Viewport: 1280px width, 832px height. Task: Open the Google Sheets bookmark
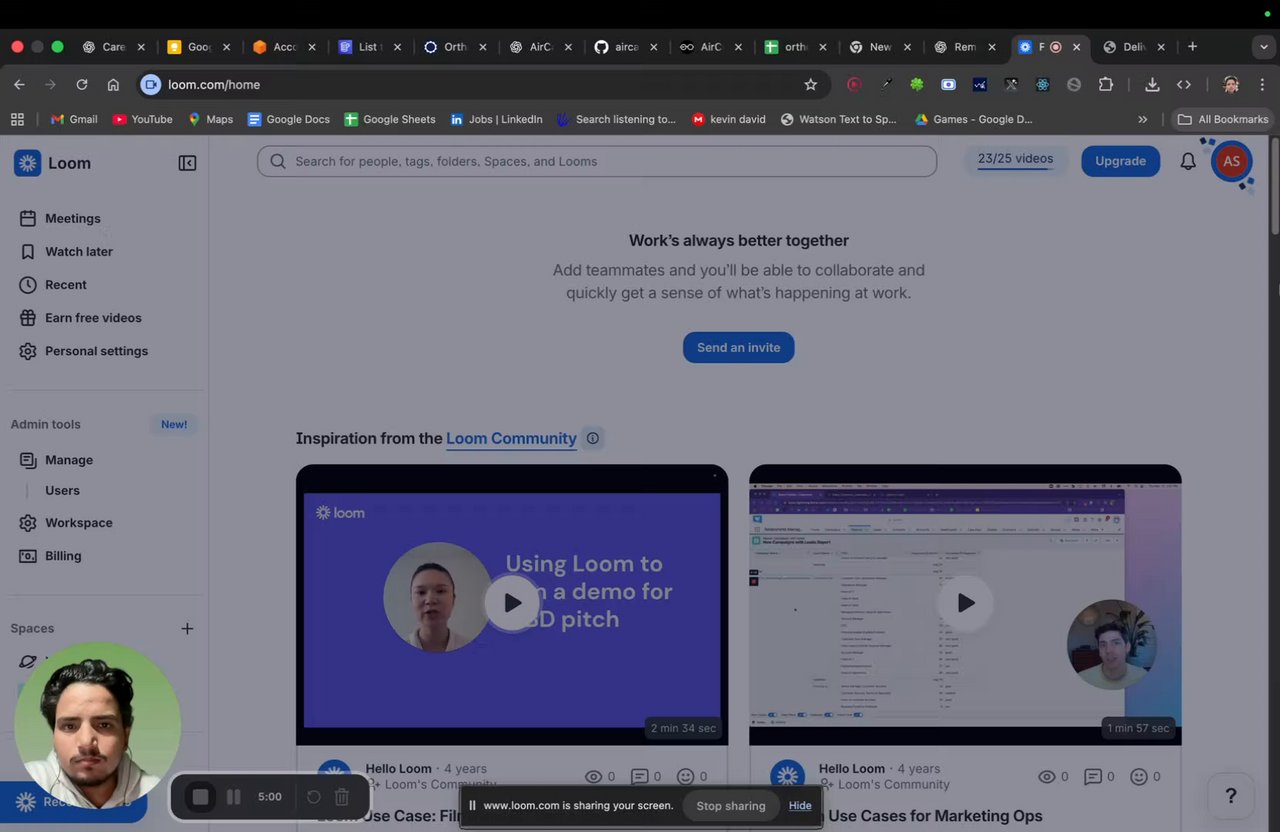(x=389, y=119)
